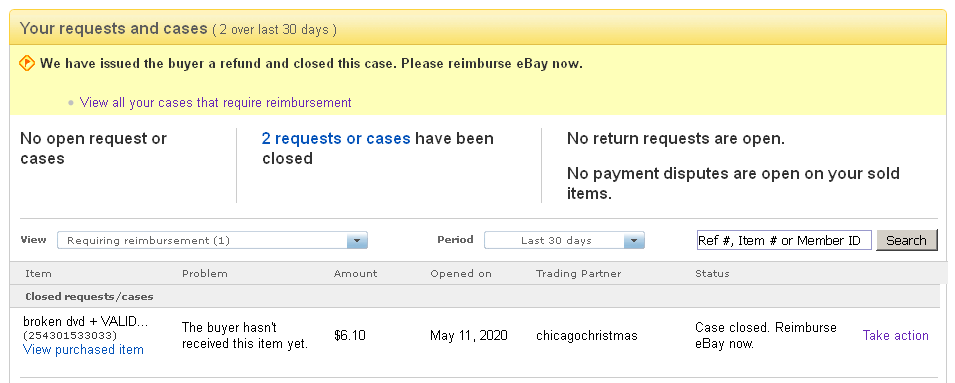Sort by Opened on column header
Screen dimensions: 955x383
coord(461,273)
